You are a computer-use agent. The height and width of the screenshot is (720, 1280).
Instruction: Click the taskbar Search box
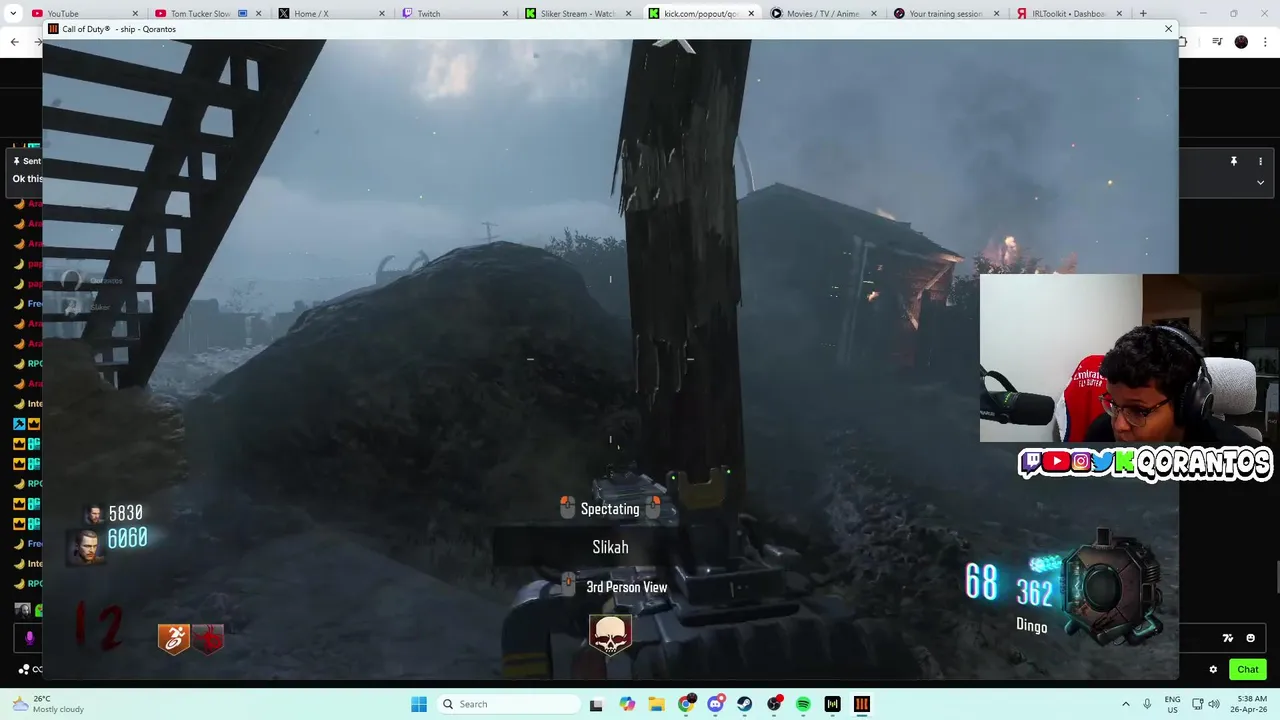(x=507, y=704)
